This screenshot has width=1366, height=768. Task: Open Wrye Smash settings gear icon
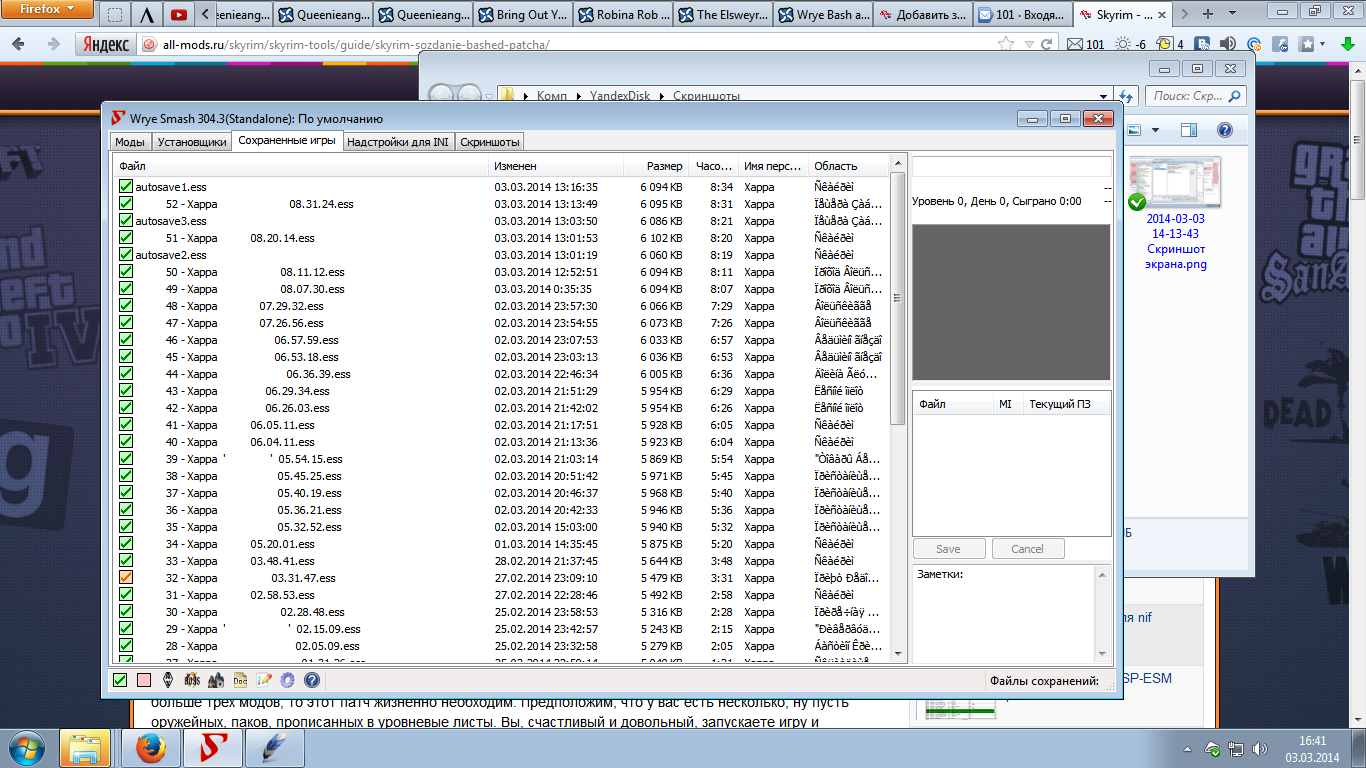pos(287,680)
